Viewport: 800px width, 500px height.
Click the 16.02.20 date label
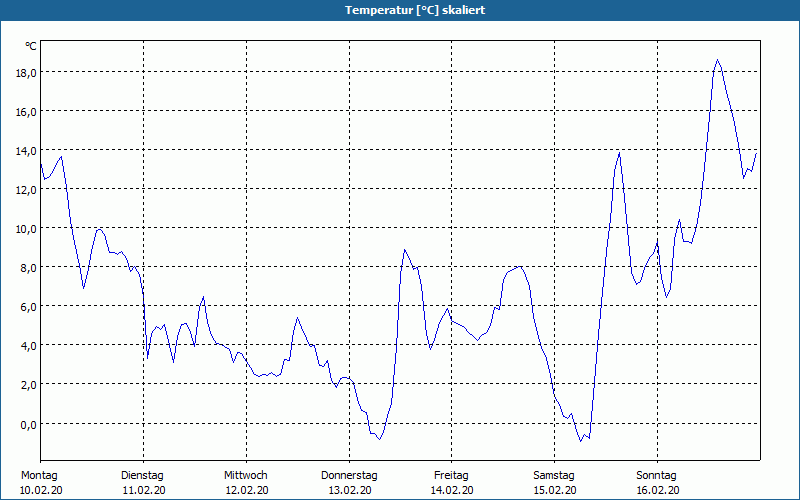click(x=658, y=491)
